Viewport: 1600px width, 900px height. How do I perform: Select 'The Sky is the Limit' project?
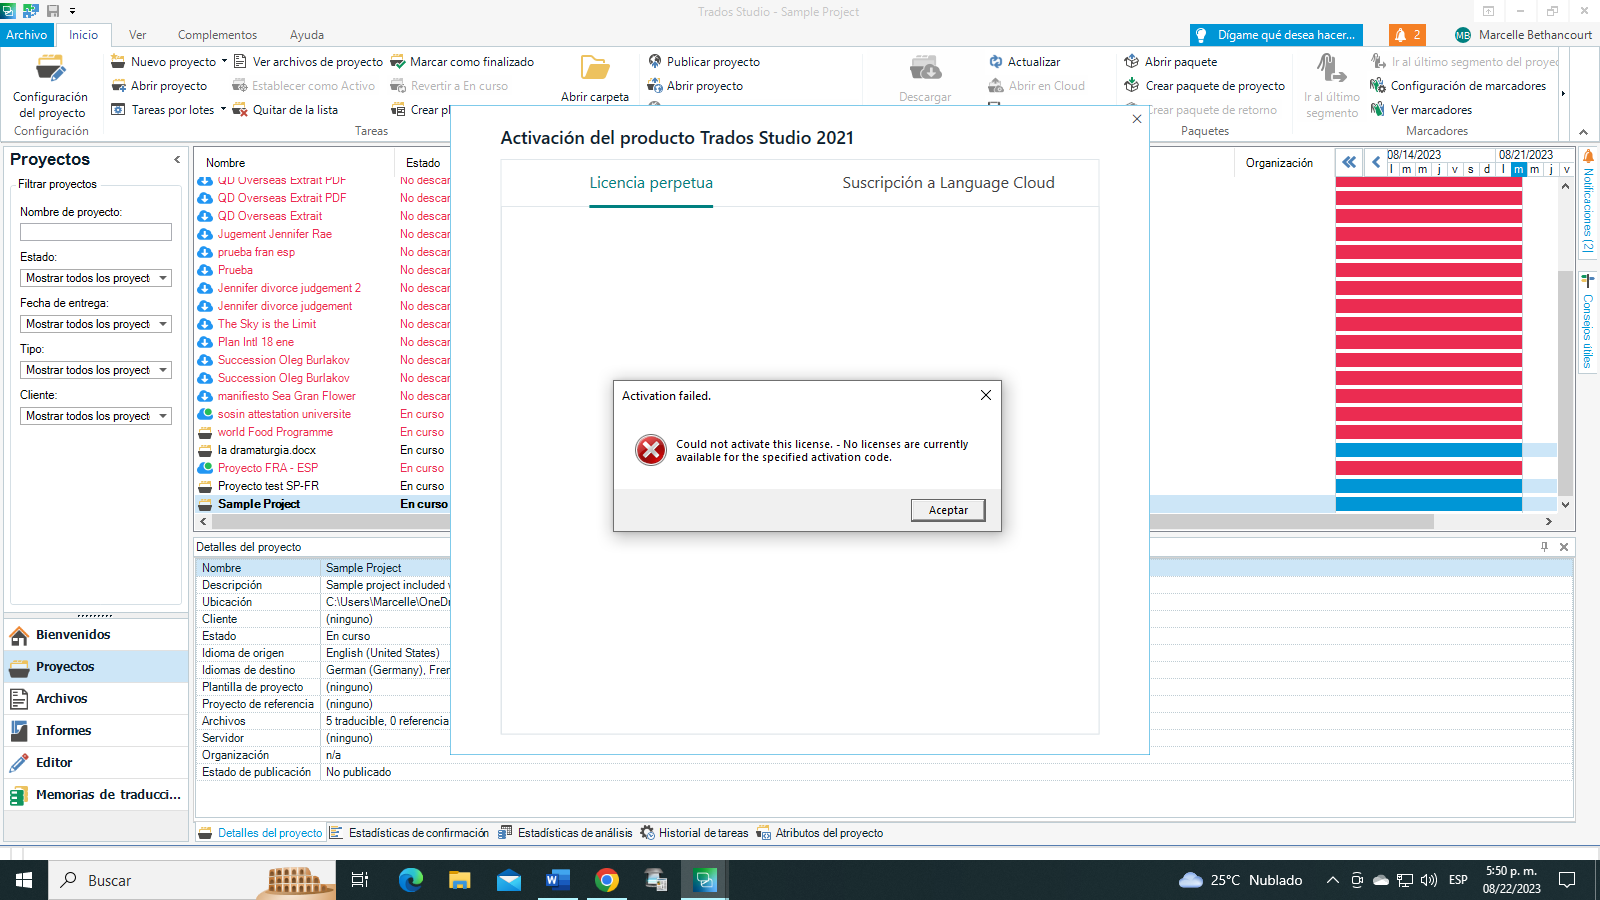pos(267,324)
